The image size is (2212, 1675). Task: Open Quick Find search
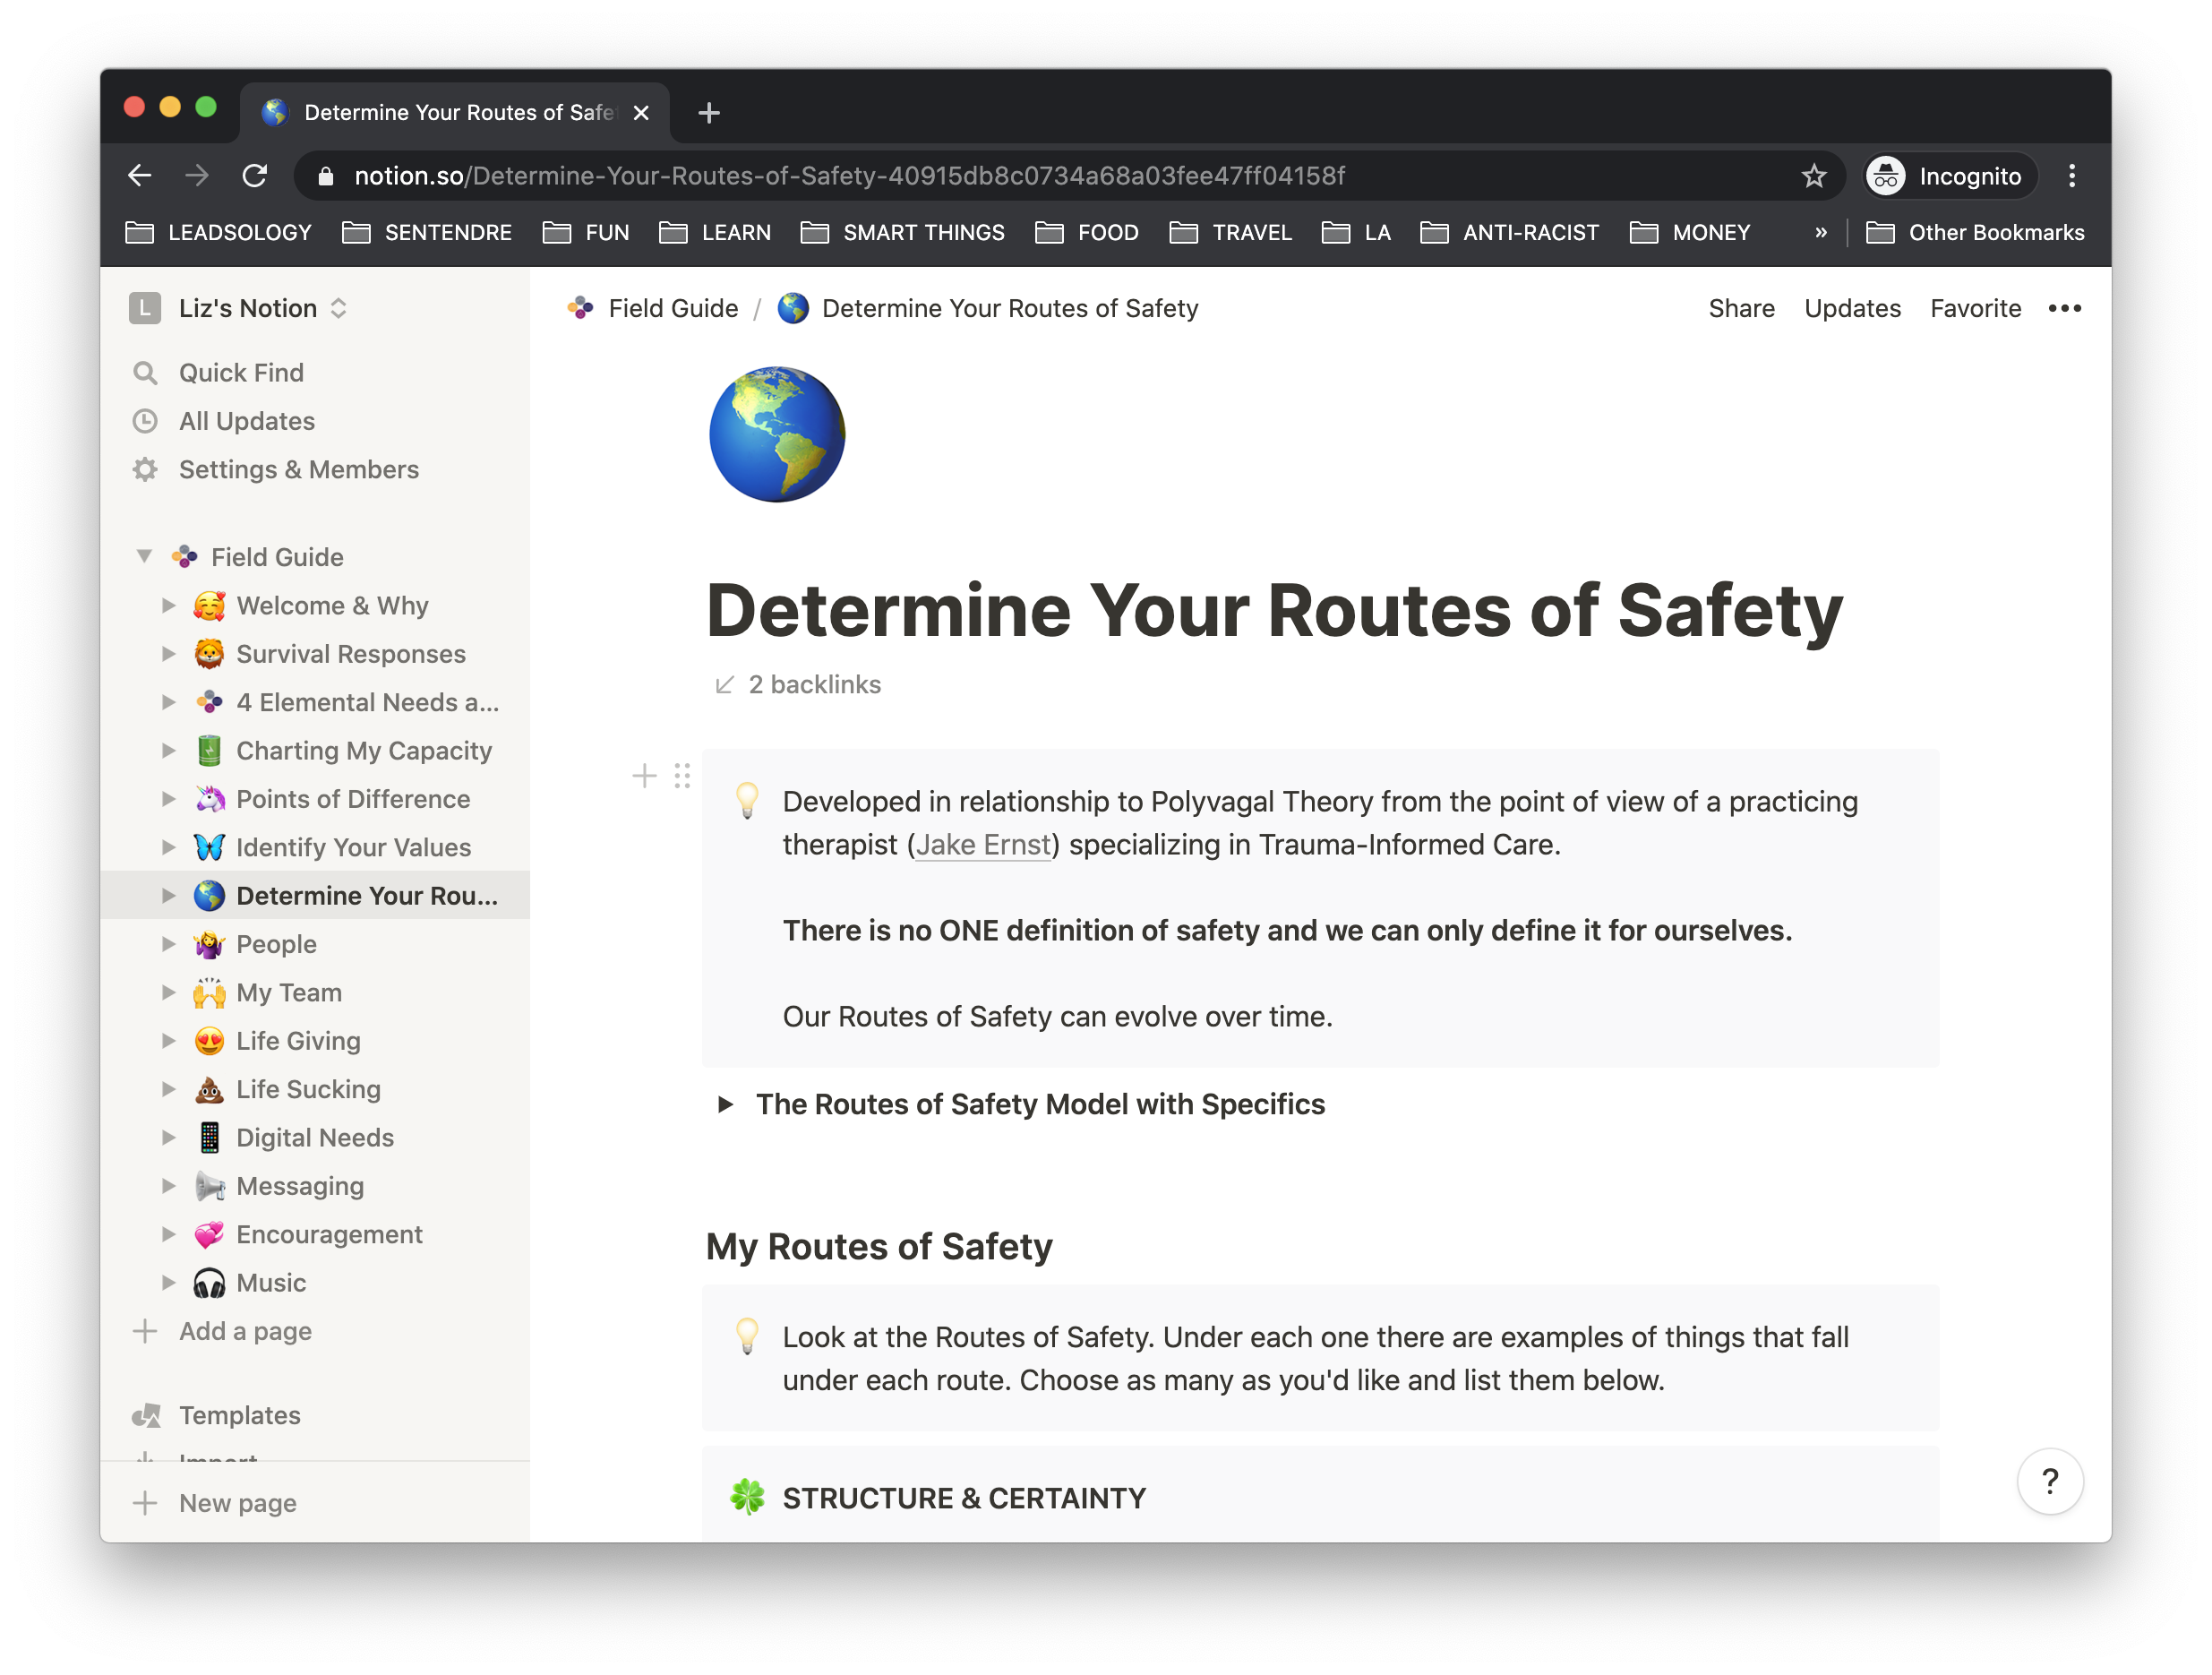pyautogui.click(x=240, y=373)
